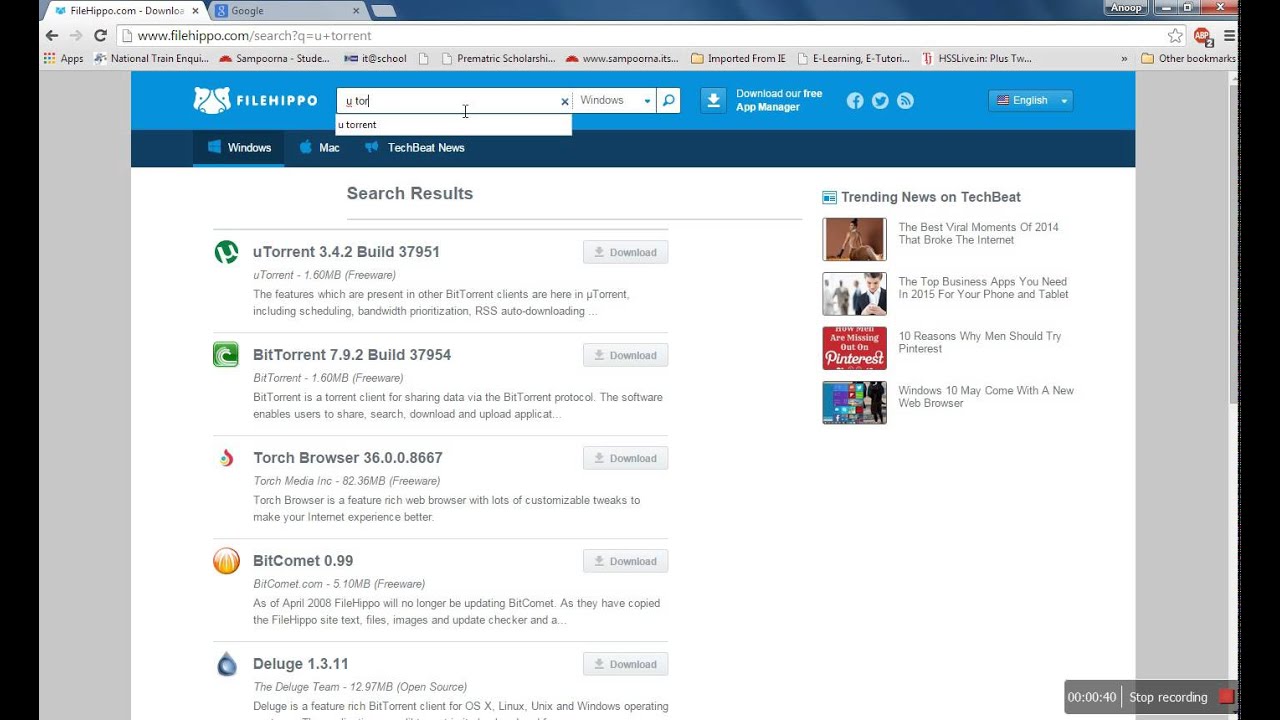
Task: Click Stop recording button
Action: click(1182, 697)
